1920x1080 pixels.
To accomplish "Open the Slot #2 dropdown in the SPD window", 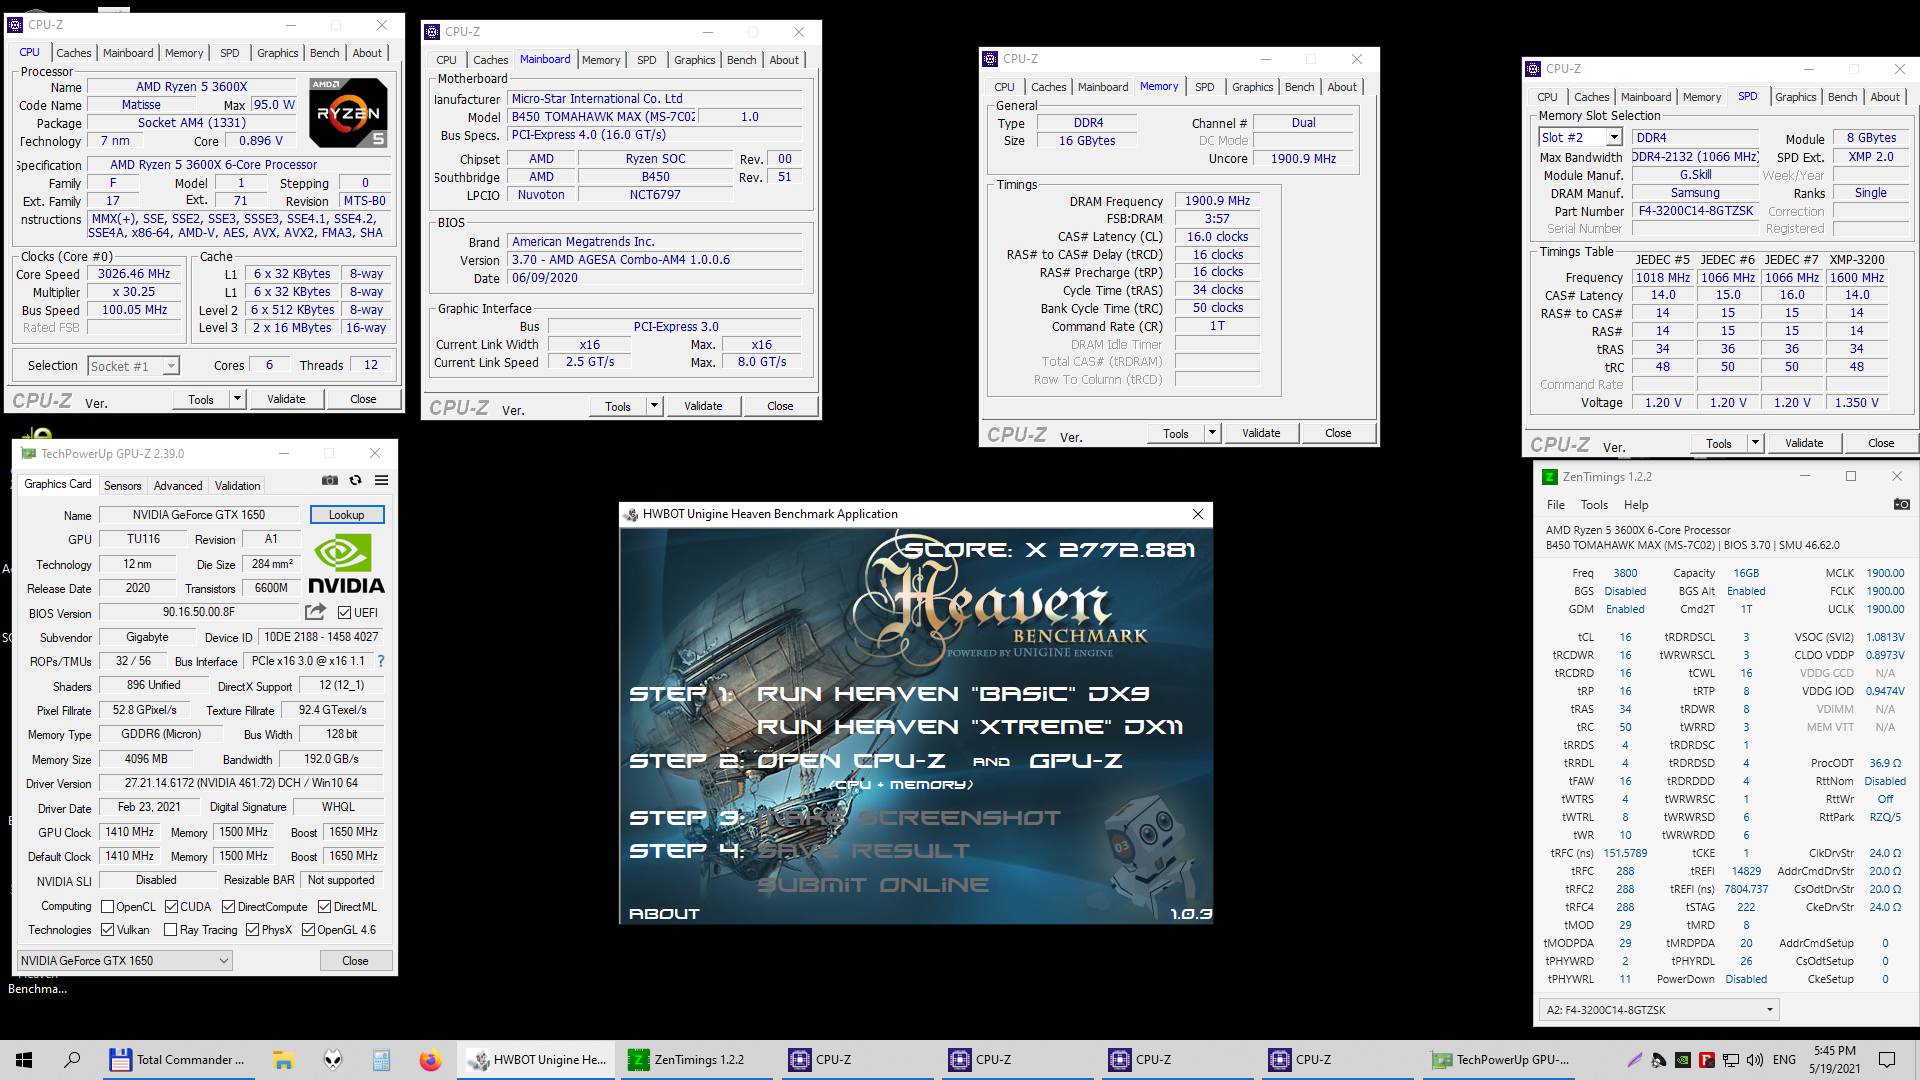I will tap(1581, 138).
